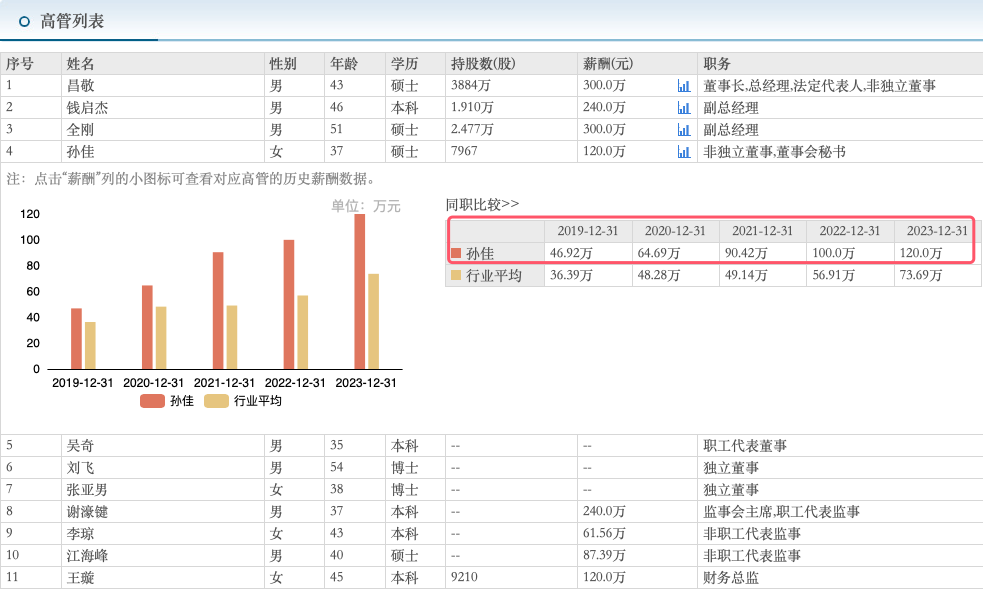The image size is (983, 596).
Task: Open salary history chart icon for 全刚
Action: click(684, 130)
